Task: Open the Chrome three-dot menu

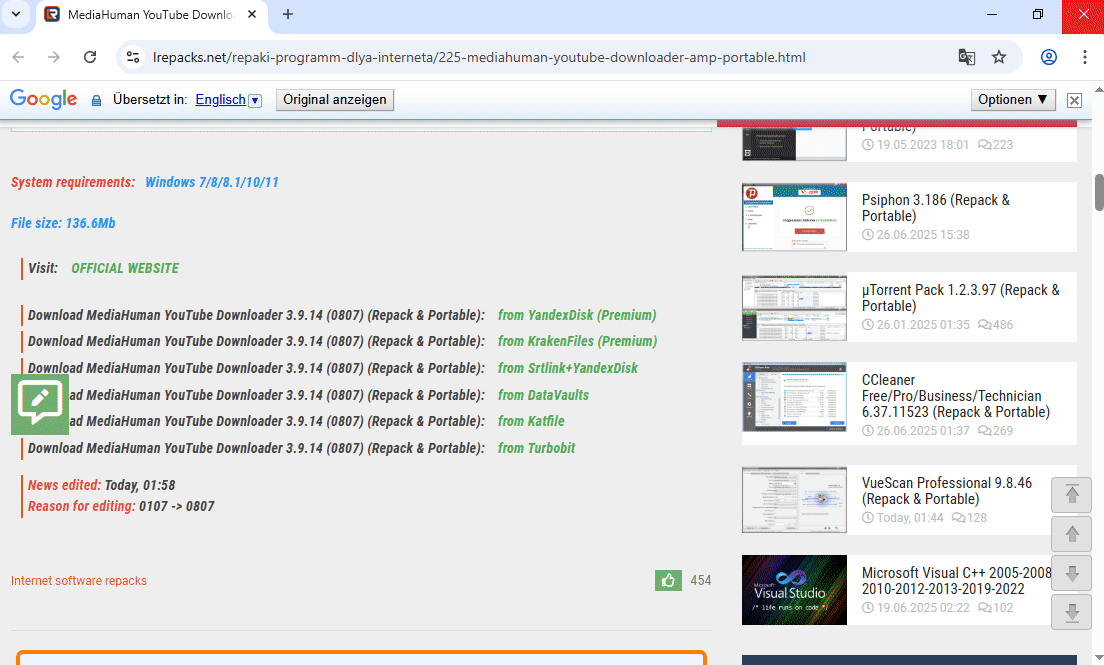Action: 1084,57
